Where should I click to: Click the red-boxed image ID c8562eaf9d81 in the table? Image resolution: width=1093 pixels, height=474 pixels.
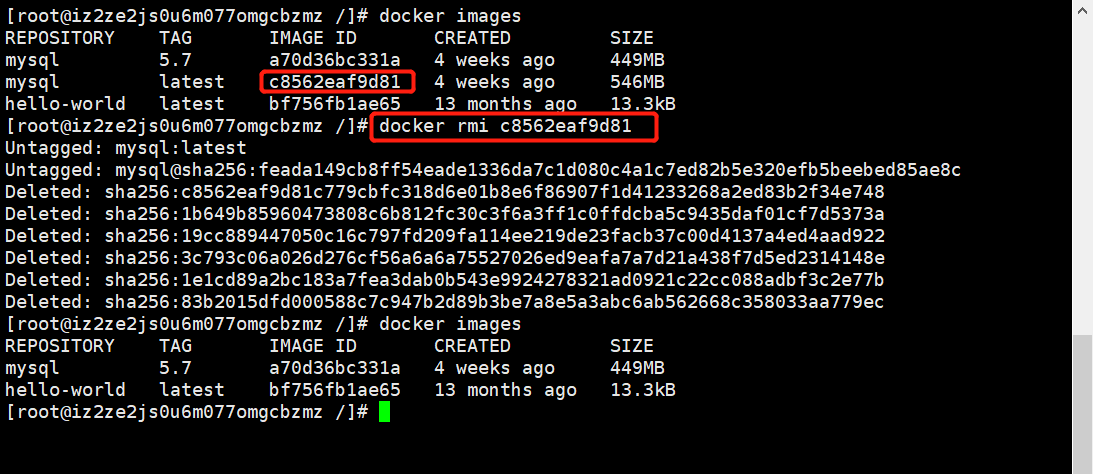[337, 82]
